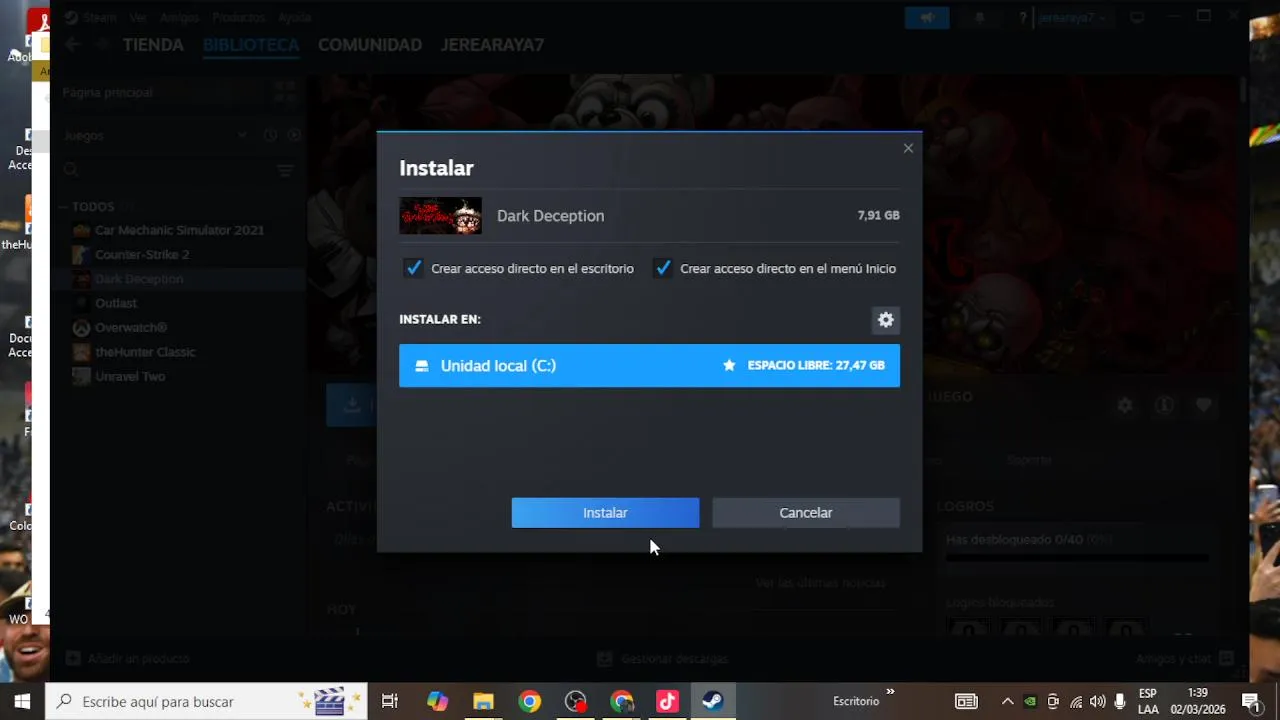Select Overwatch® in library list

coord(131,328)
